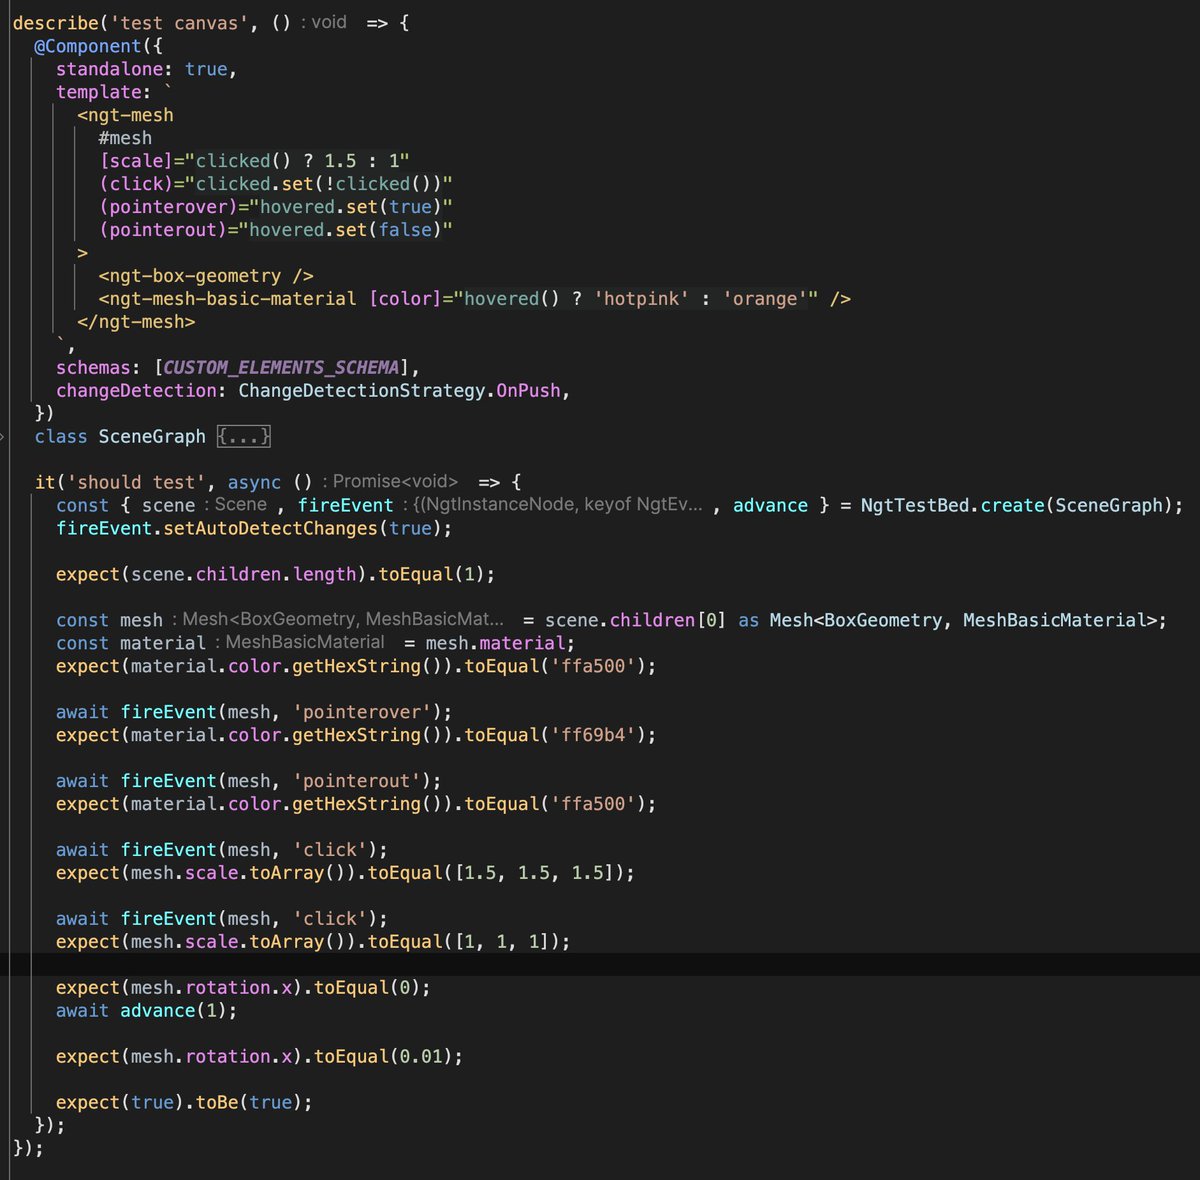1200x1180 pixels.
Task: Click NgtTestBed.create(SceneGraph) call
Action: pos(1016,506)
